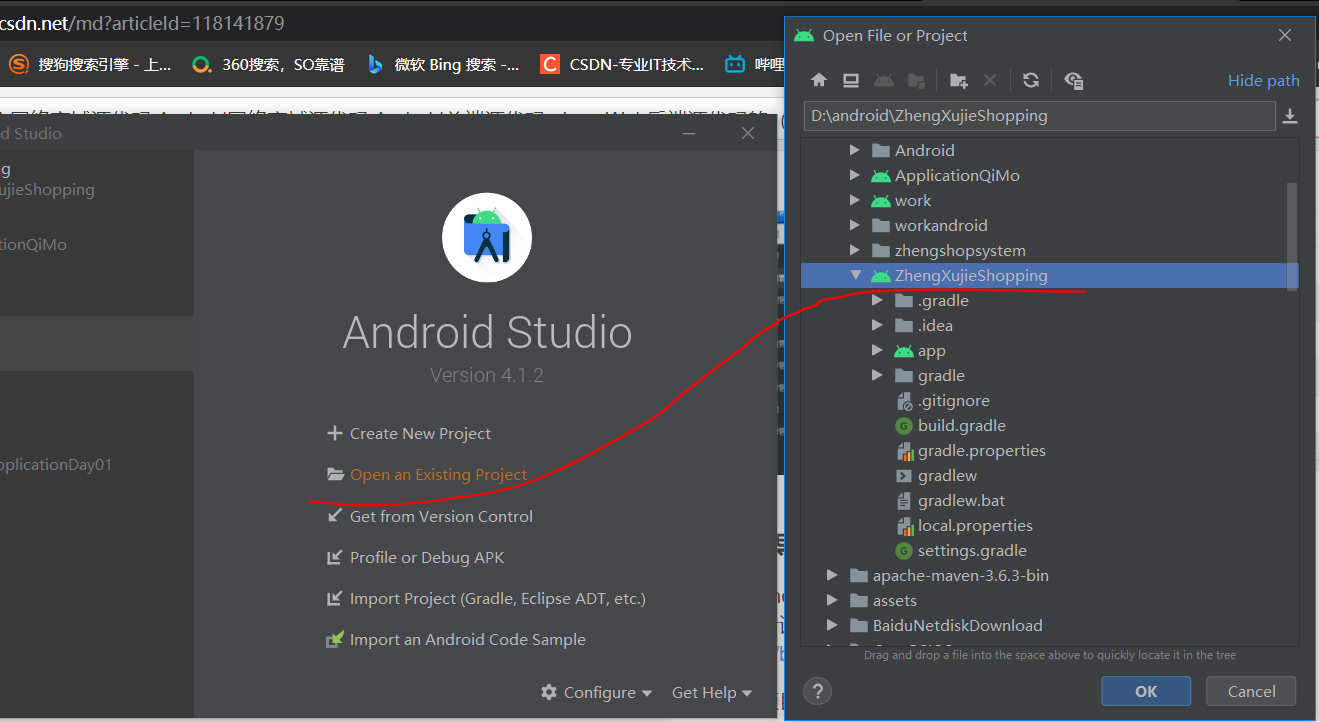Click Open an Existing Project

coord(427,475)
